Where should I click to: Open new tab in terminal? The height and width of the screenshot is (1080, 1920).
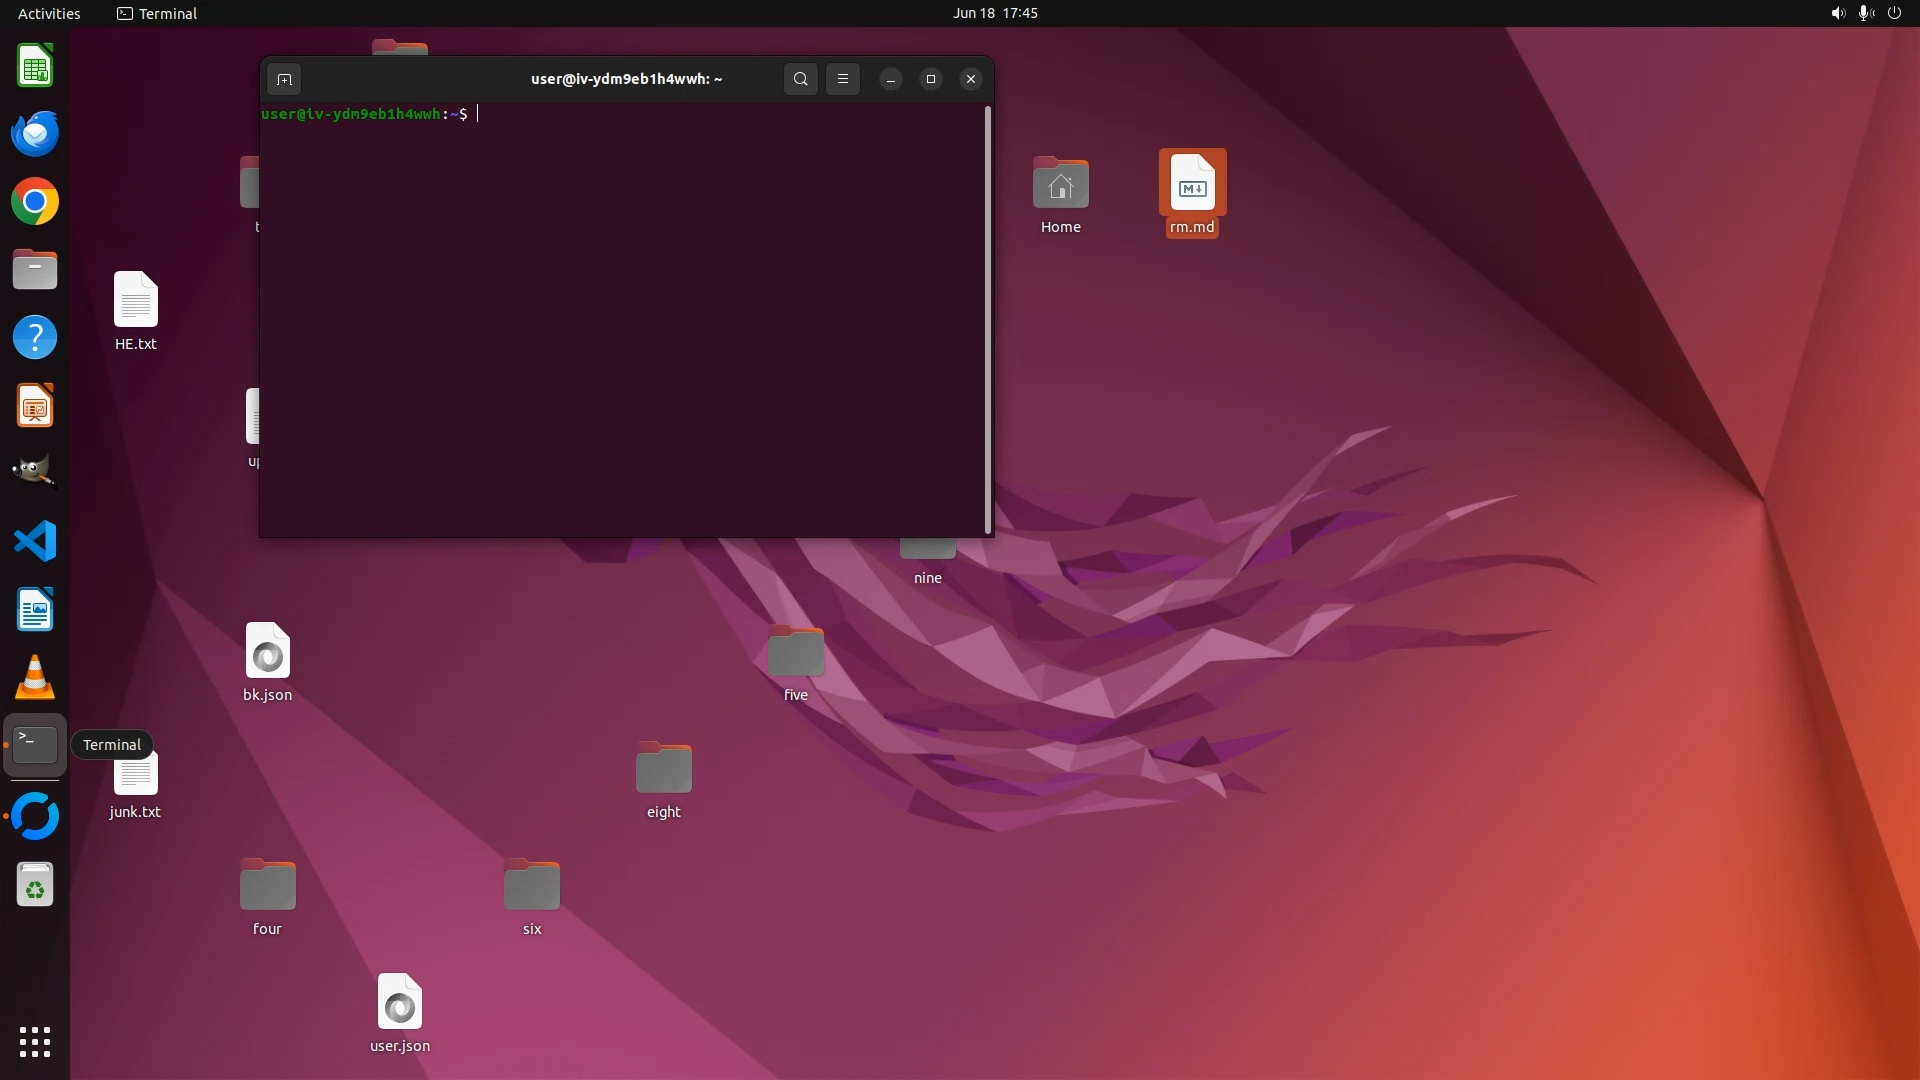click(x=284, y=80)
